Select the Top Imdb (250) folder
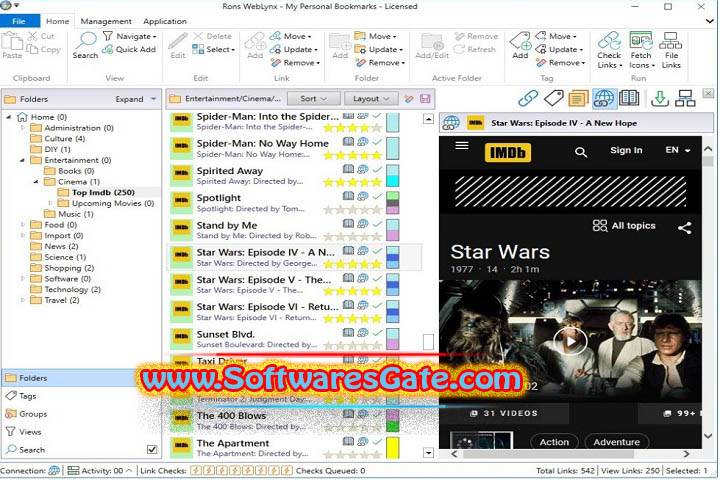Image resolution: width=720 pixels, height=480 pixels. tap(103, 192)
